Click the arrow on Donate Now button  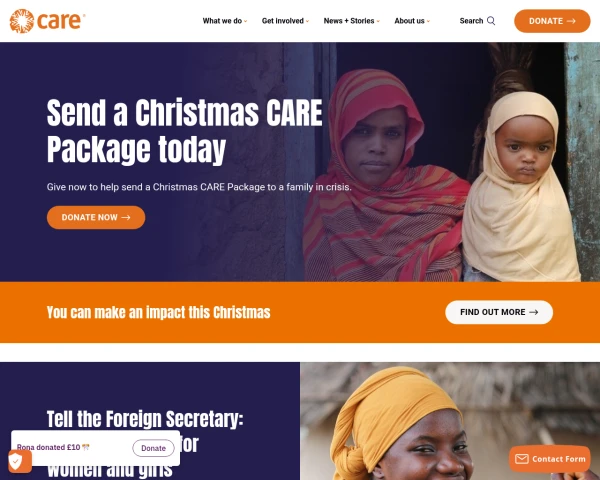[x=126, y=217]
